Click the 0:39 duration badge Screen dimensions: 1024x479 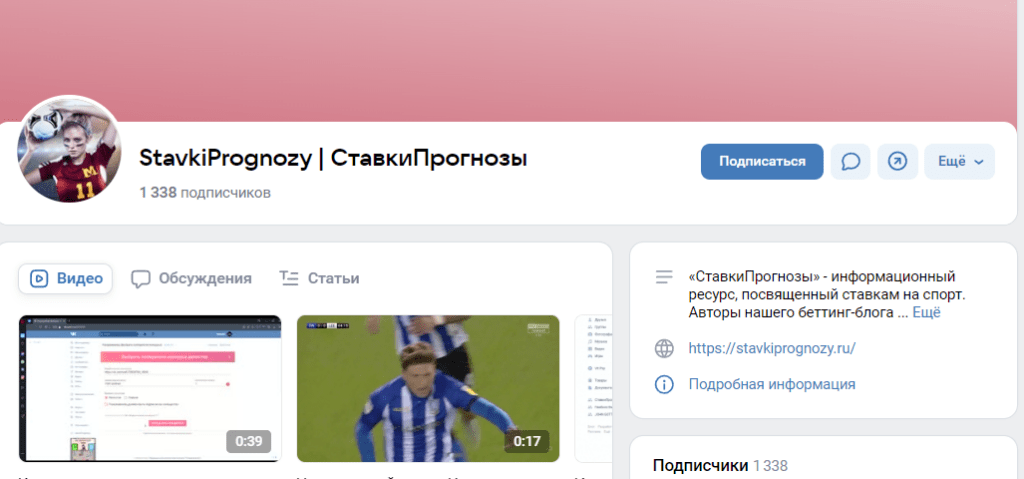point(249,441)
